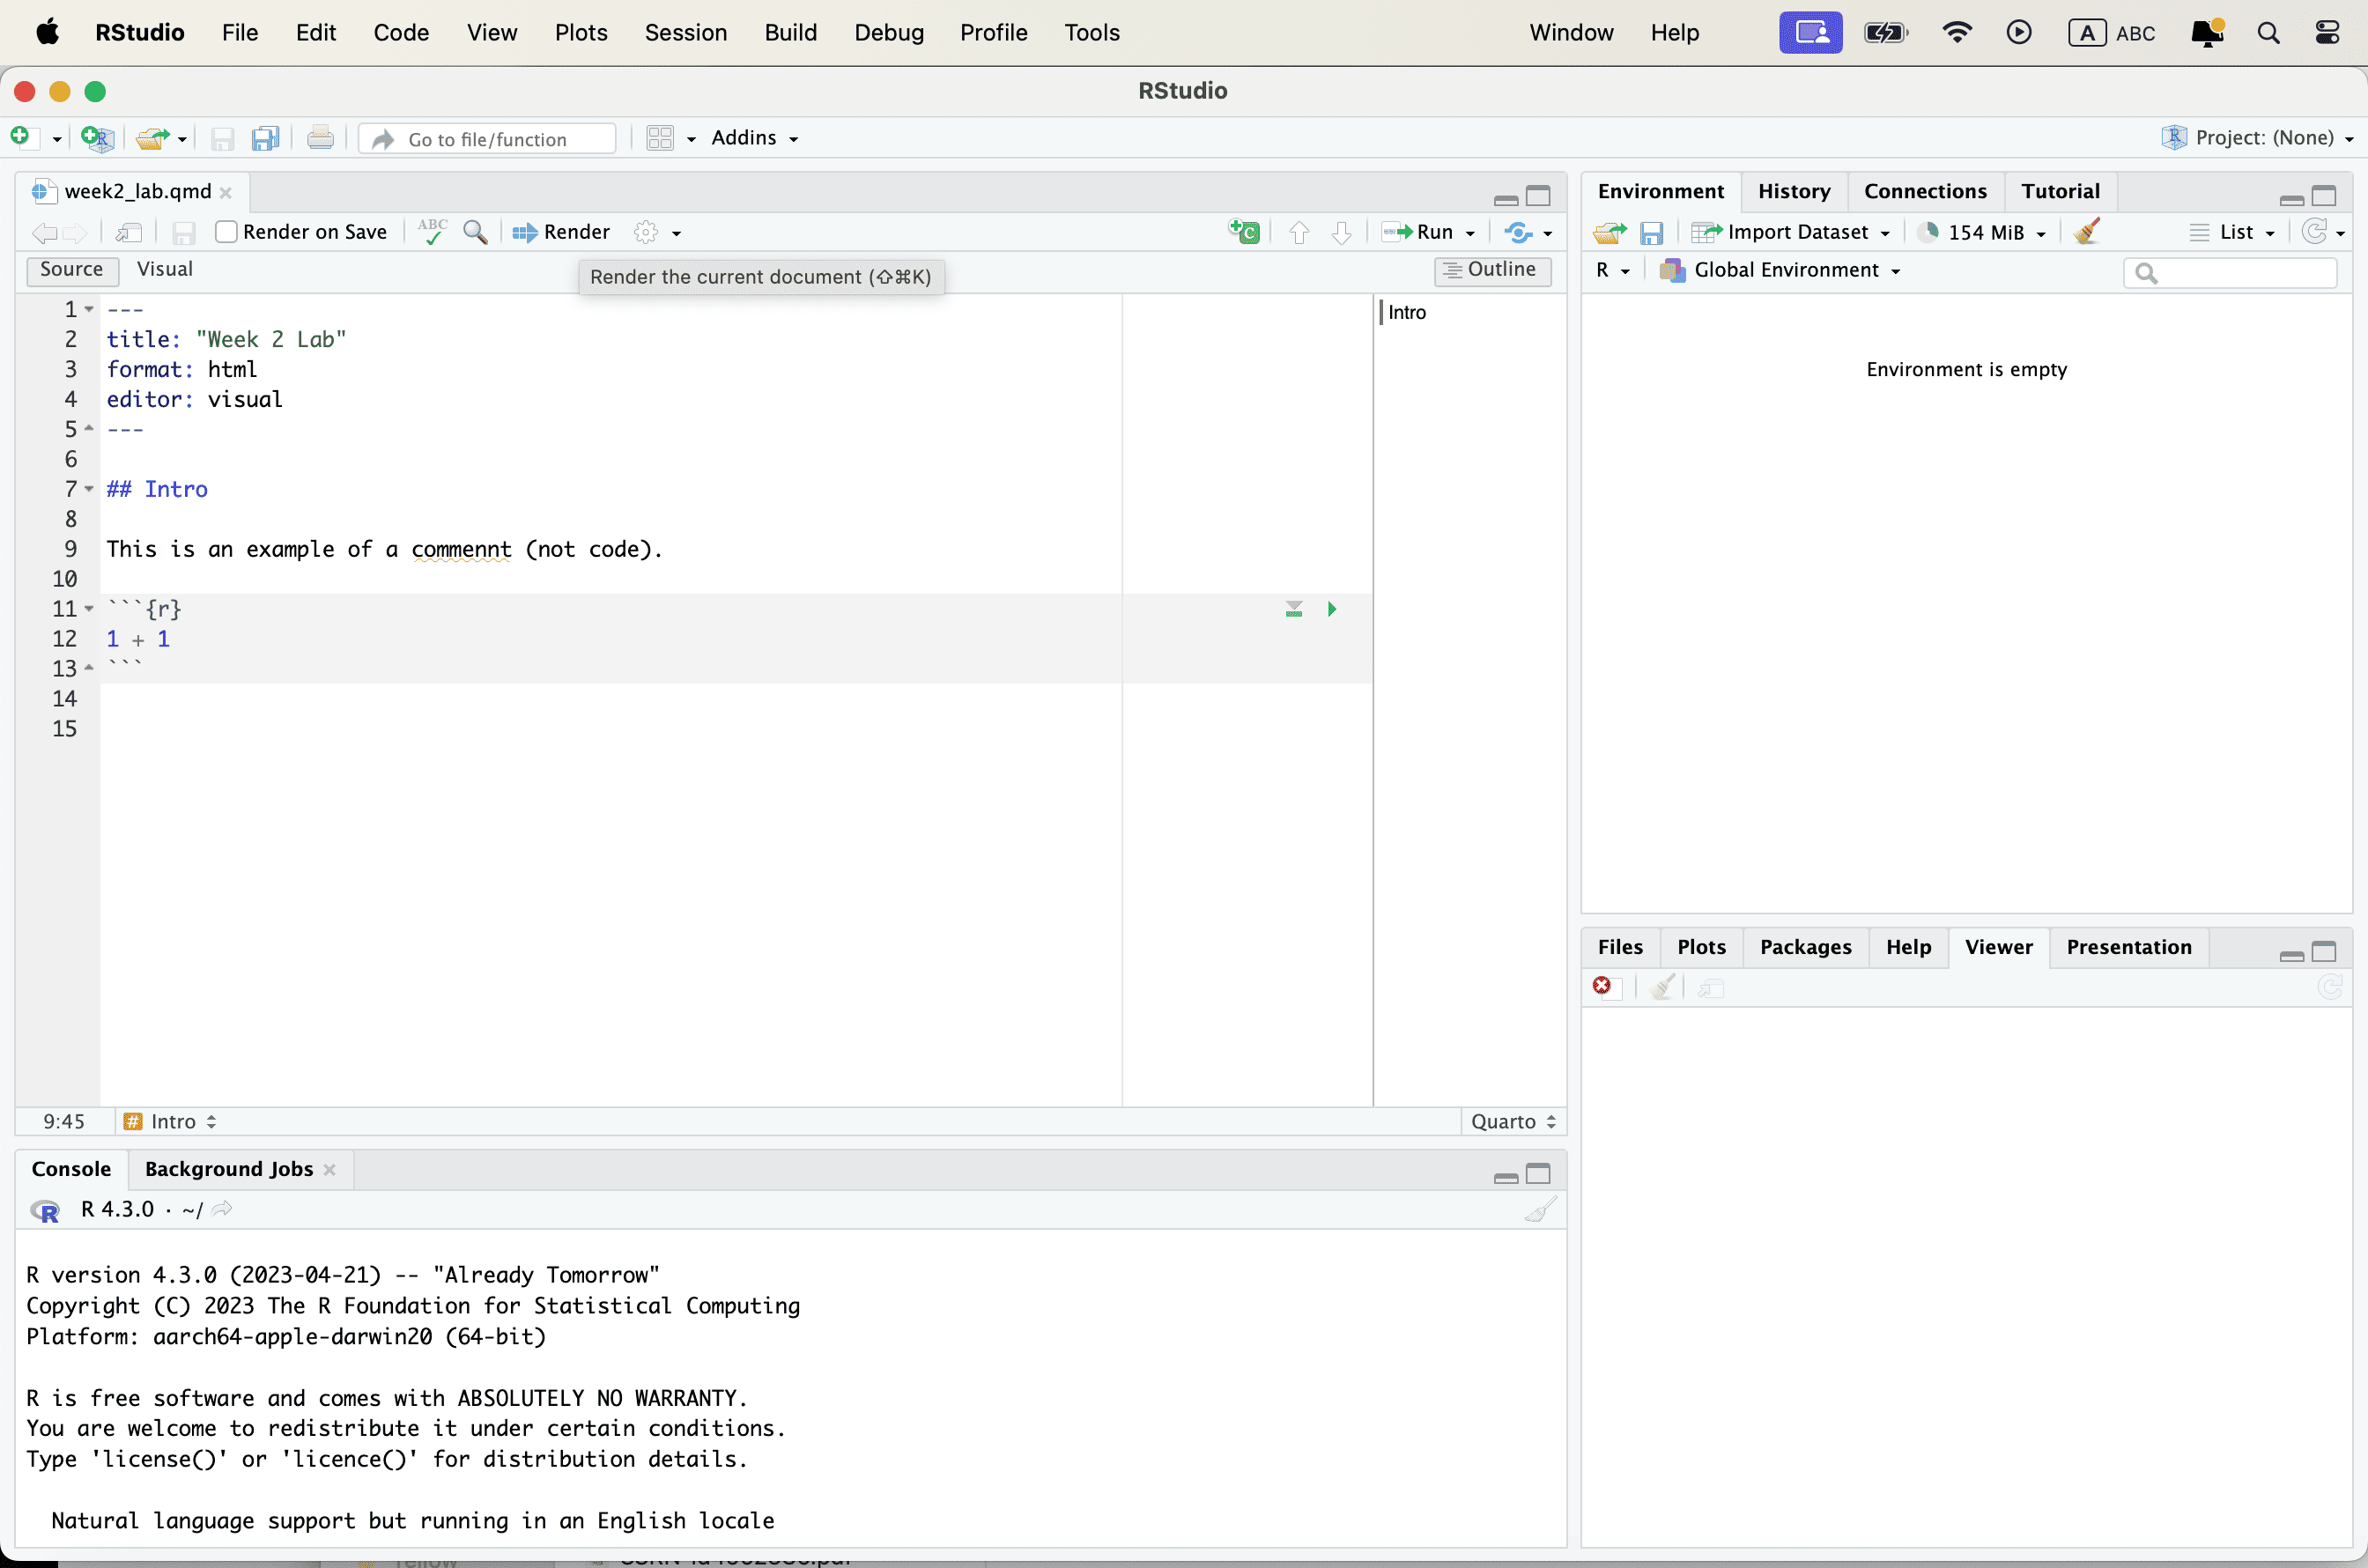Image resolution: width=2368 pixels, height=1568 pixels.
Task: Click run all chunks above icon
Action: tap(1294, 609)
